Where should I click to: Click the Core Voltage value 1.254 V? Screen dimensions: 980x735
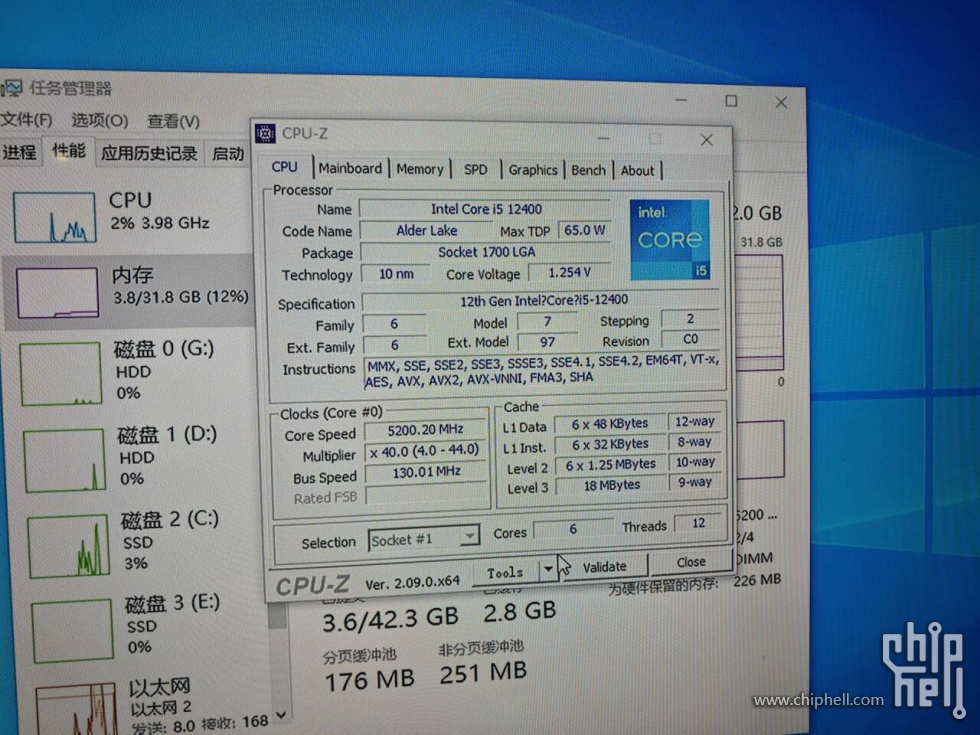tap(569, 272)
